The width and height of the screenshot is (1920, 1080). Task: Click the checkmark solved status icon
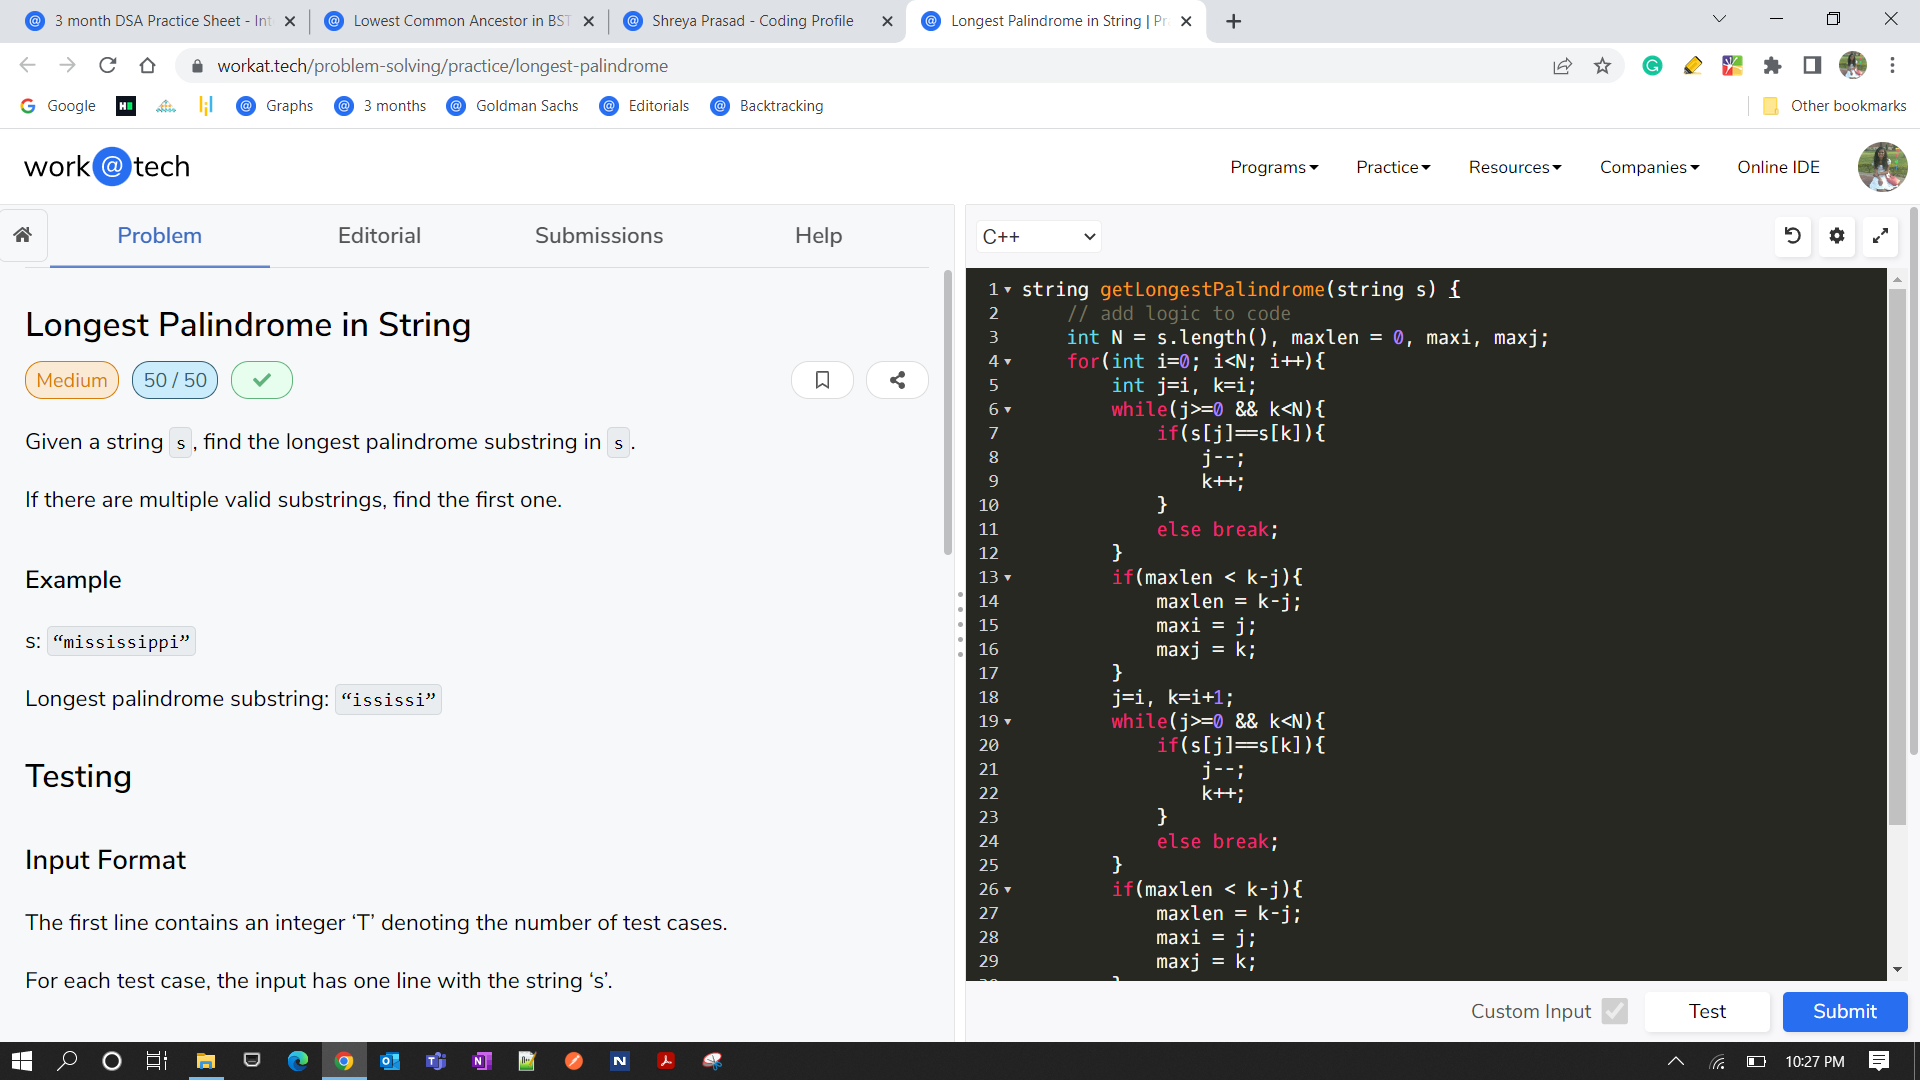click(x=261, y=380)
